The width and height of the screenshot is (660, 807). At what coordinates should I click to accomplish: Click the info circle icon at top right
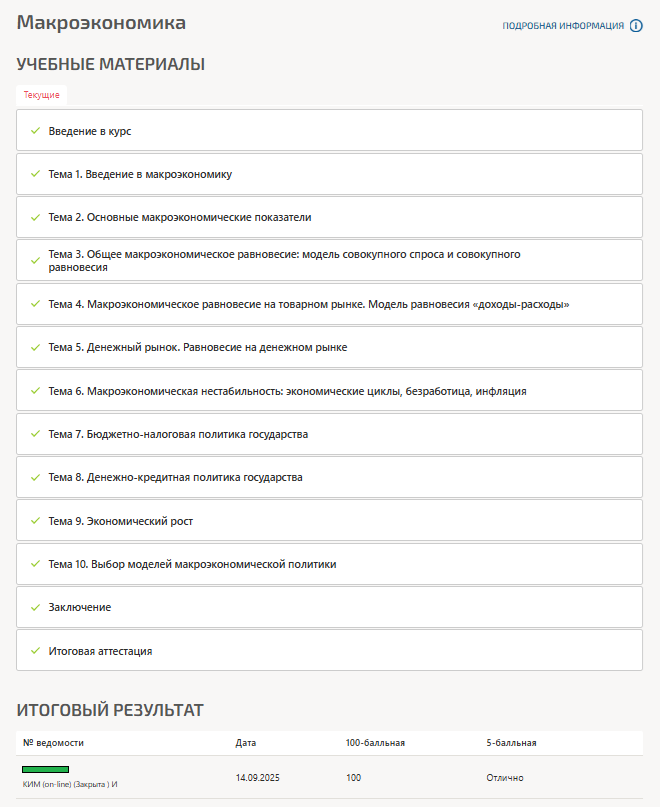pyautogui.click(x=636, y=26)
